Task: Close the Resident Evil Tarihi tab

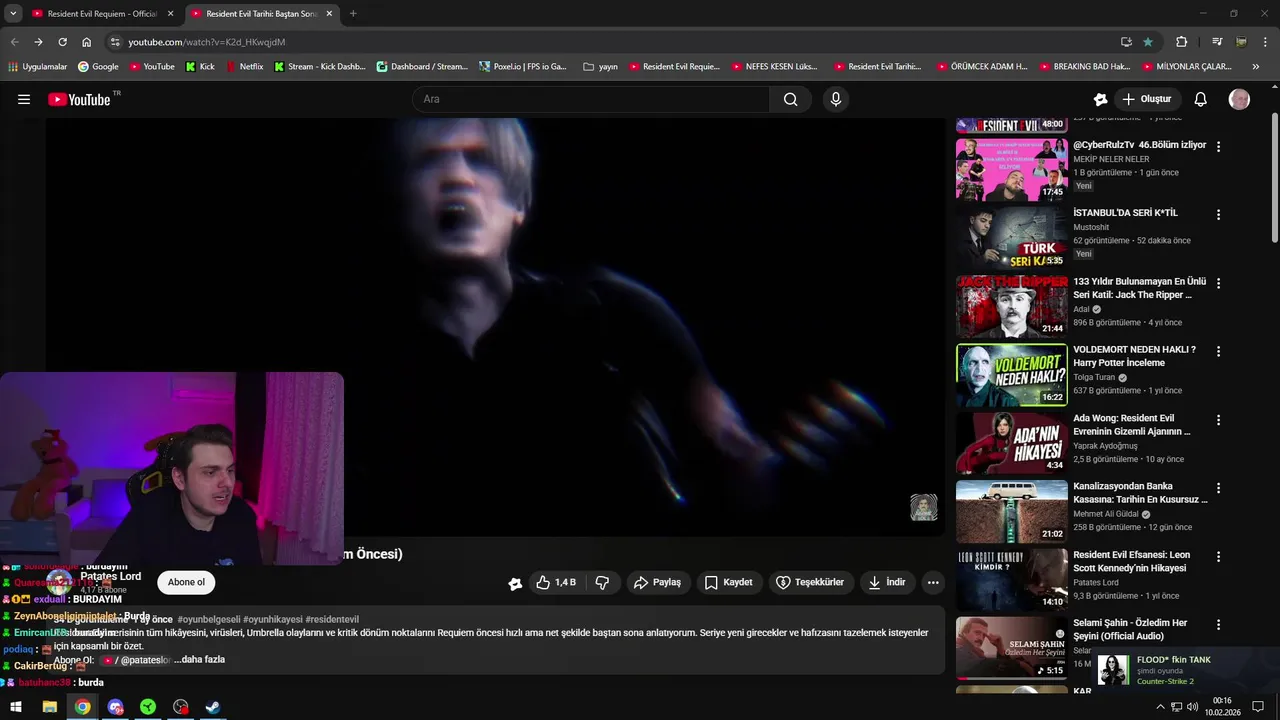Action: [329, 14]
